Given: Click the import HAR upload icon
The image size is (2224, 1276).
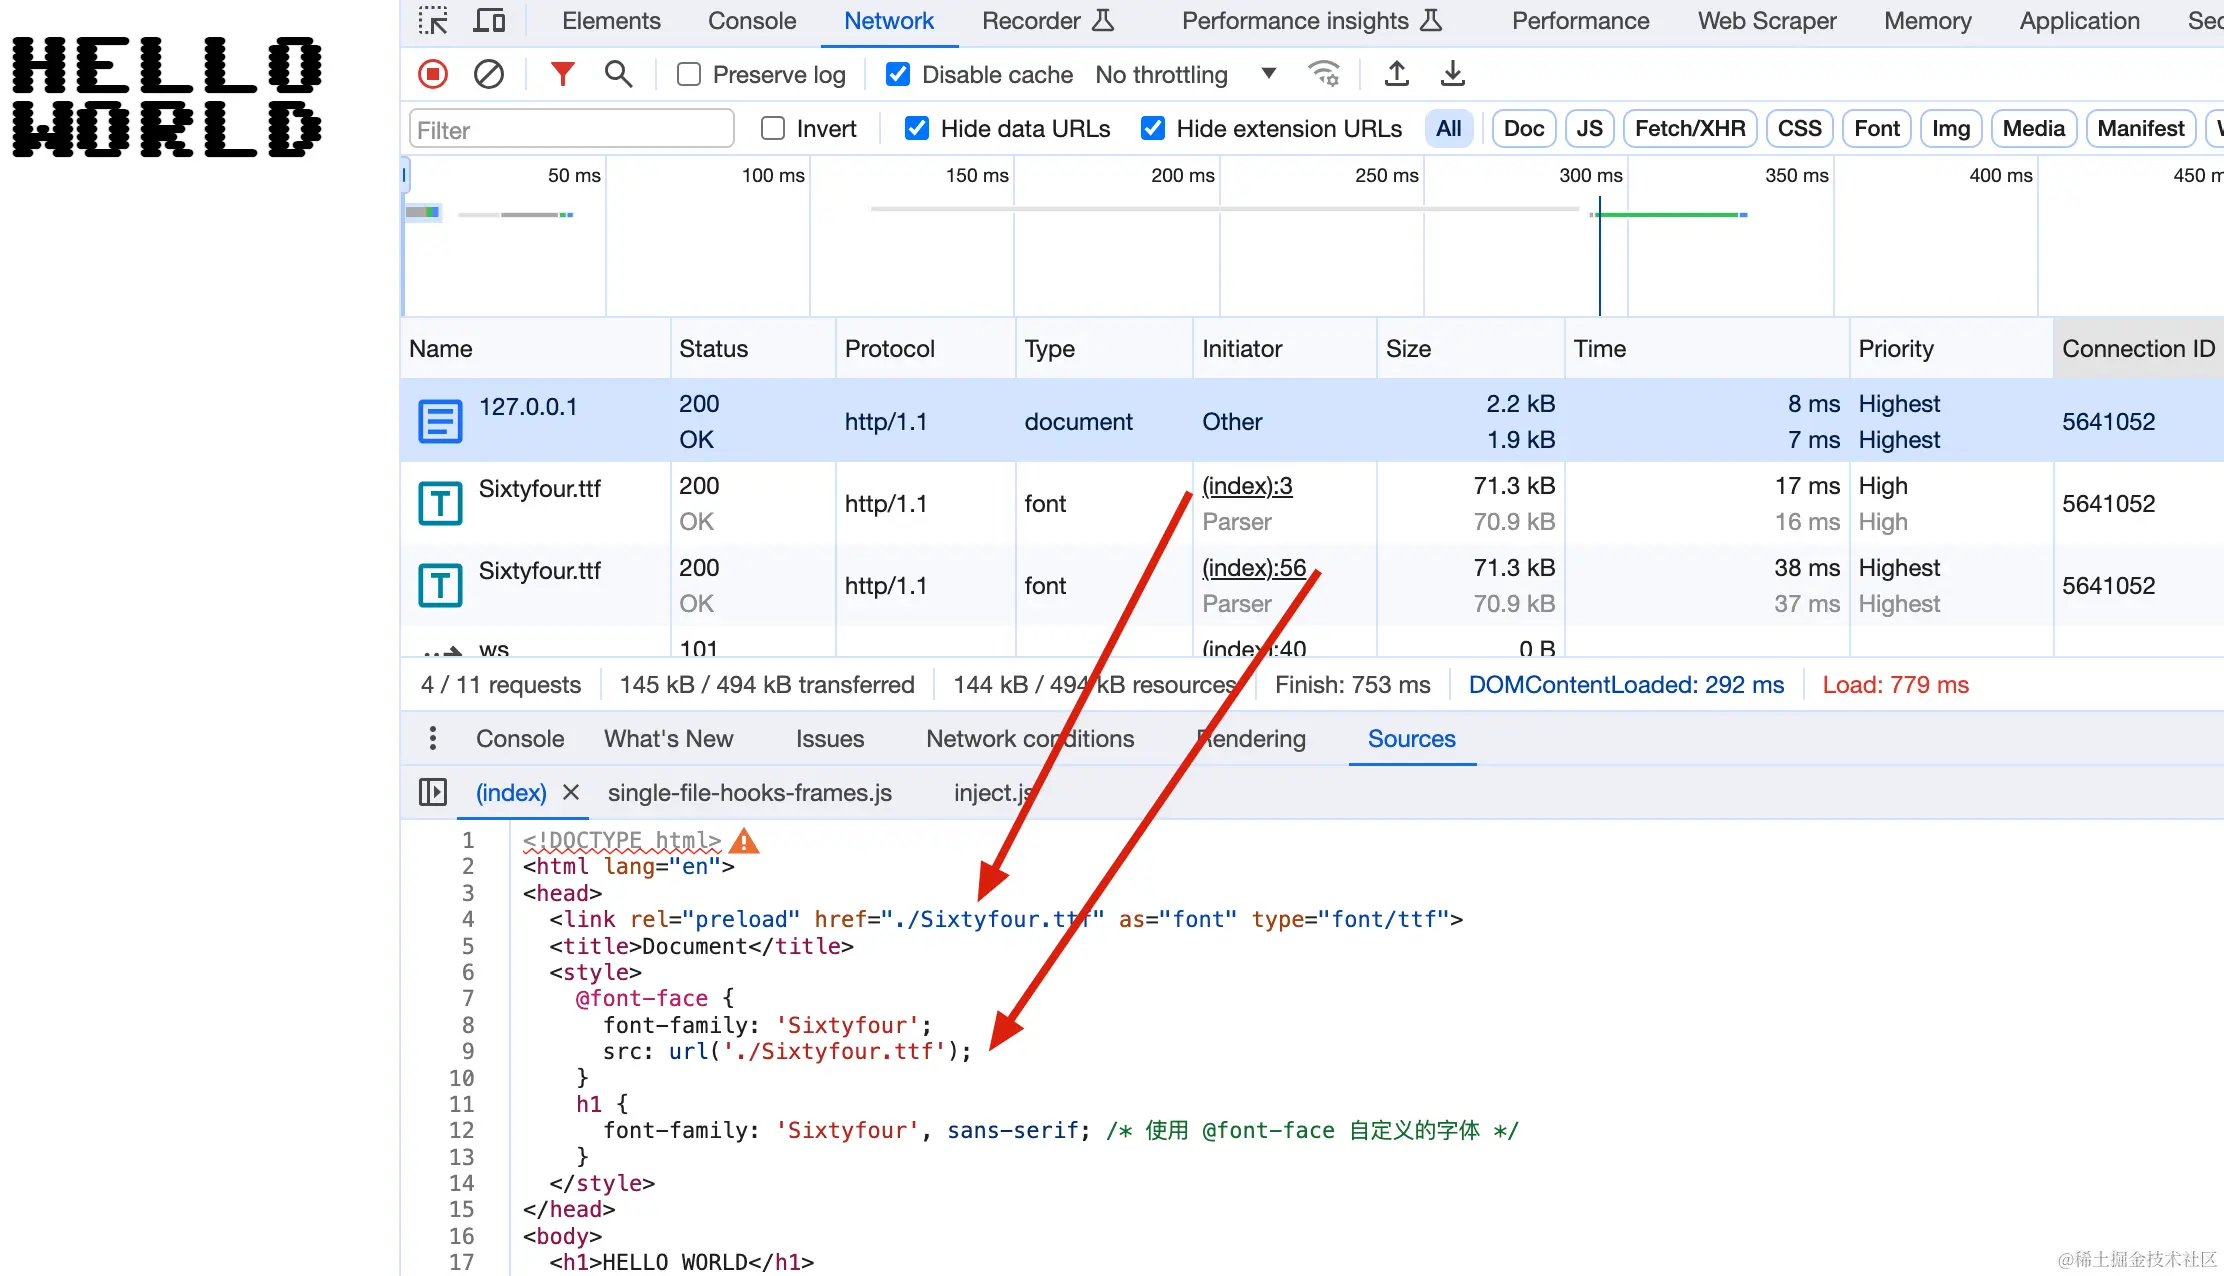Looking at the screenshot, I should (x=1397, y=74).
